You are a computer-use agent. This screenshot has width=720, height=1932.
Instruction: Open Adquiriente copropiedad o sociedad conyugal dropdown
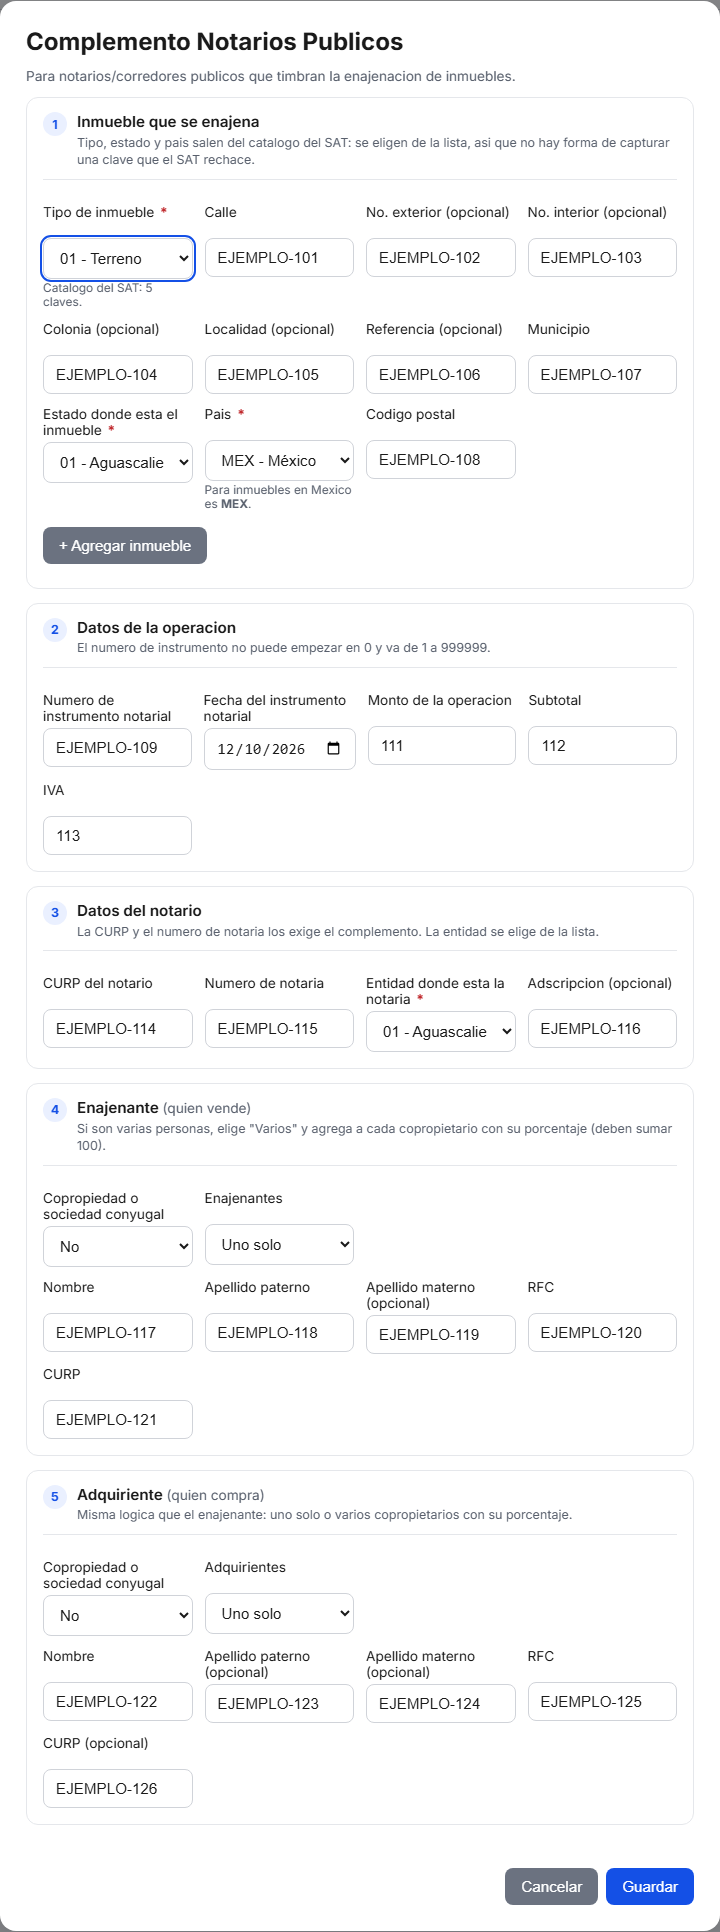[118, 1615]
